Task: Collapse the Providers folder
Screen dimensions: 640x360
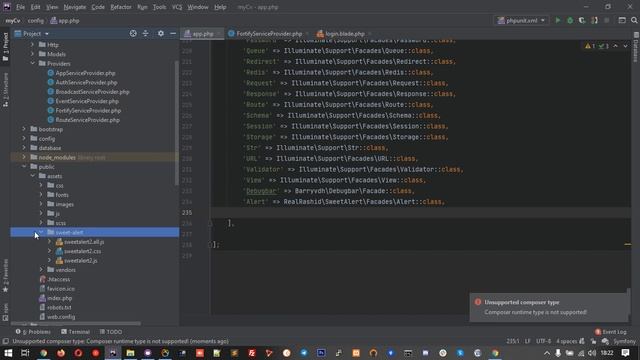Action: pos(33,63)
